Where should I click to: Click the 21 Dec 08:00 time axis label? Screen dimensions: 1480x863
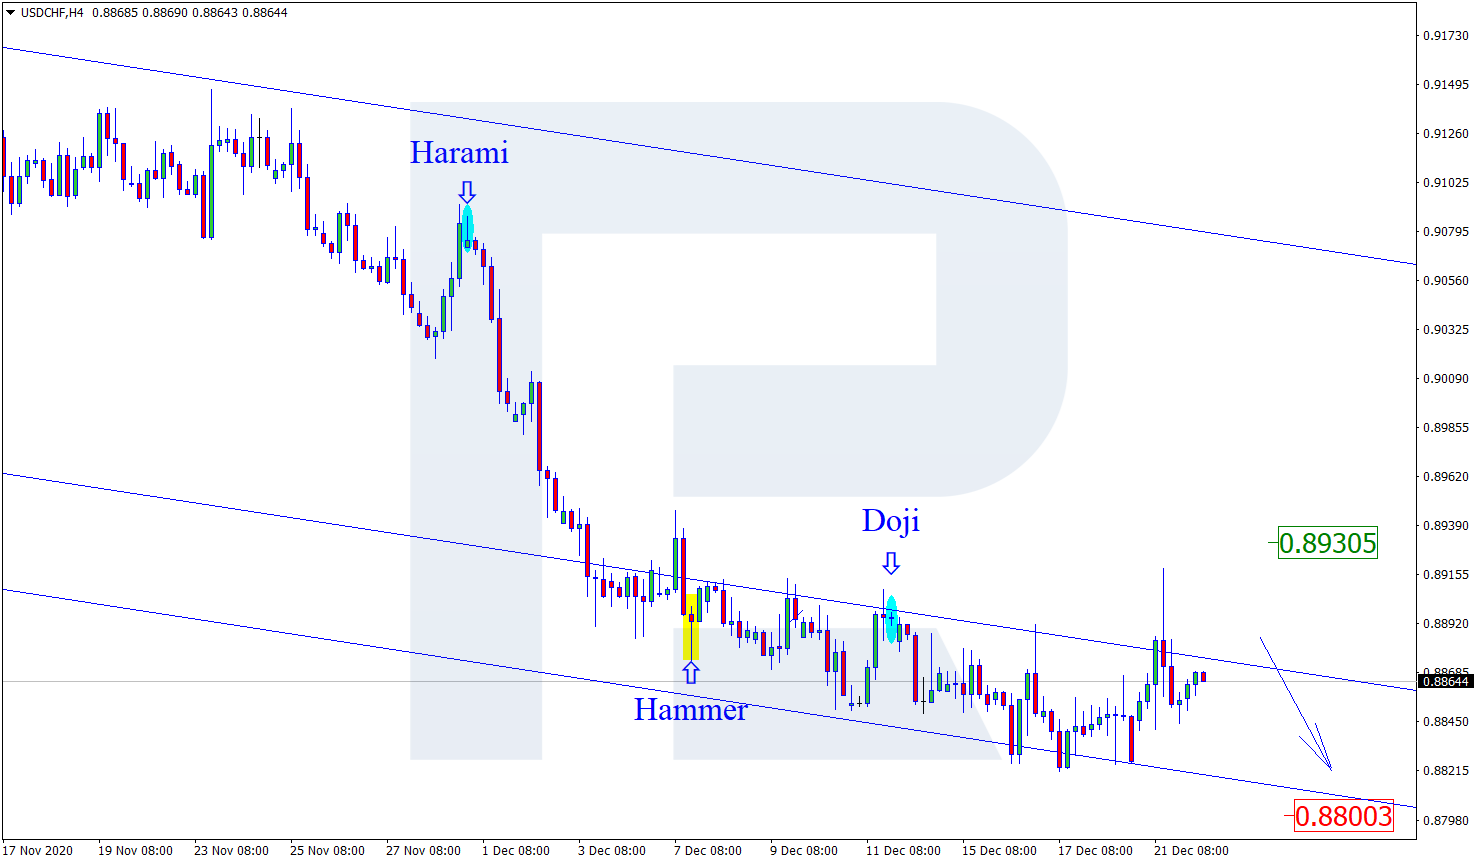click(1191, 851)
